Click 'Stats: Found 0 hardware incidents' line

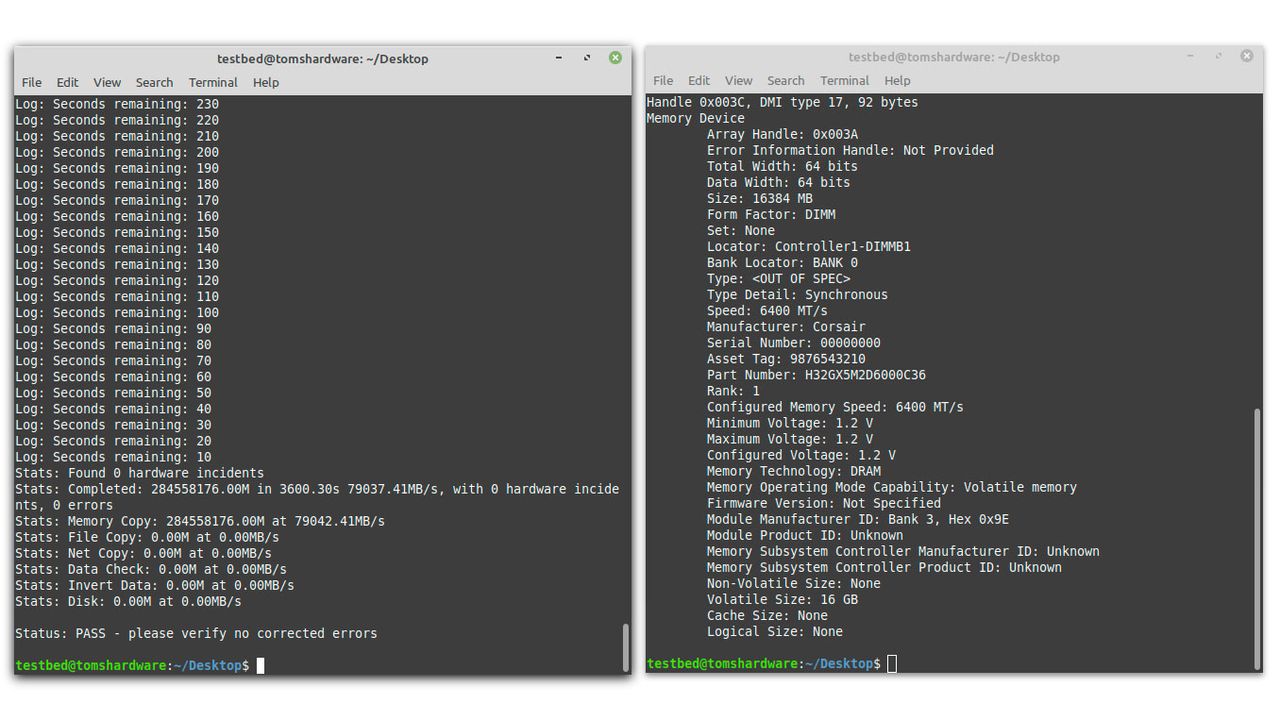[140, 473]
